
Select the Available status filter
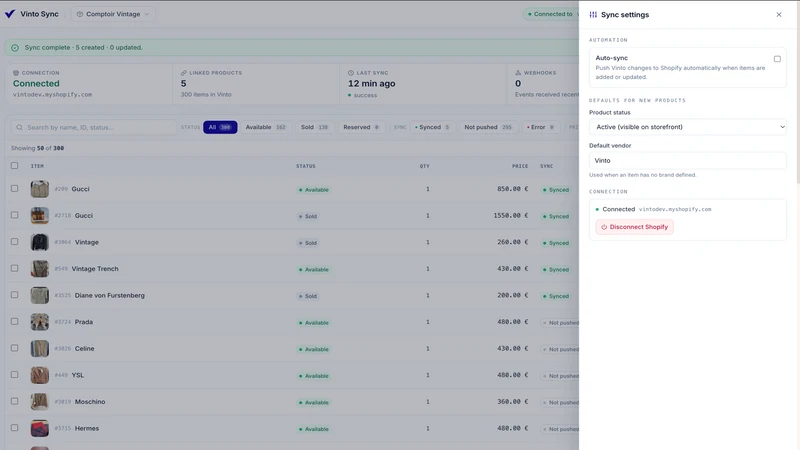tap(265, 127)
